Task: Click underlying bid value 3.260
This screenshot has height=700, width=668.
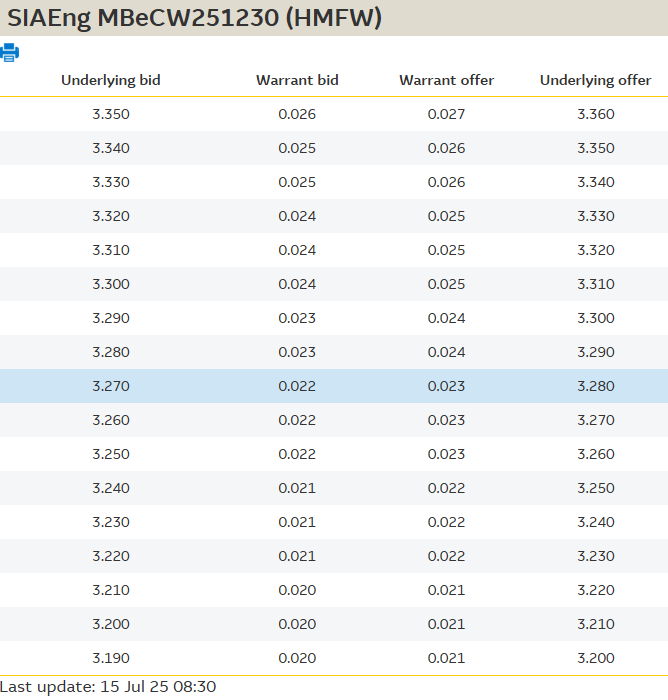Action: [111, 420]
